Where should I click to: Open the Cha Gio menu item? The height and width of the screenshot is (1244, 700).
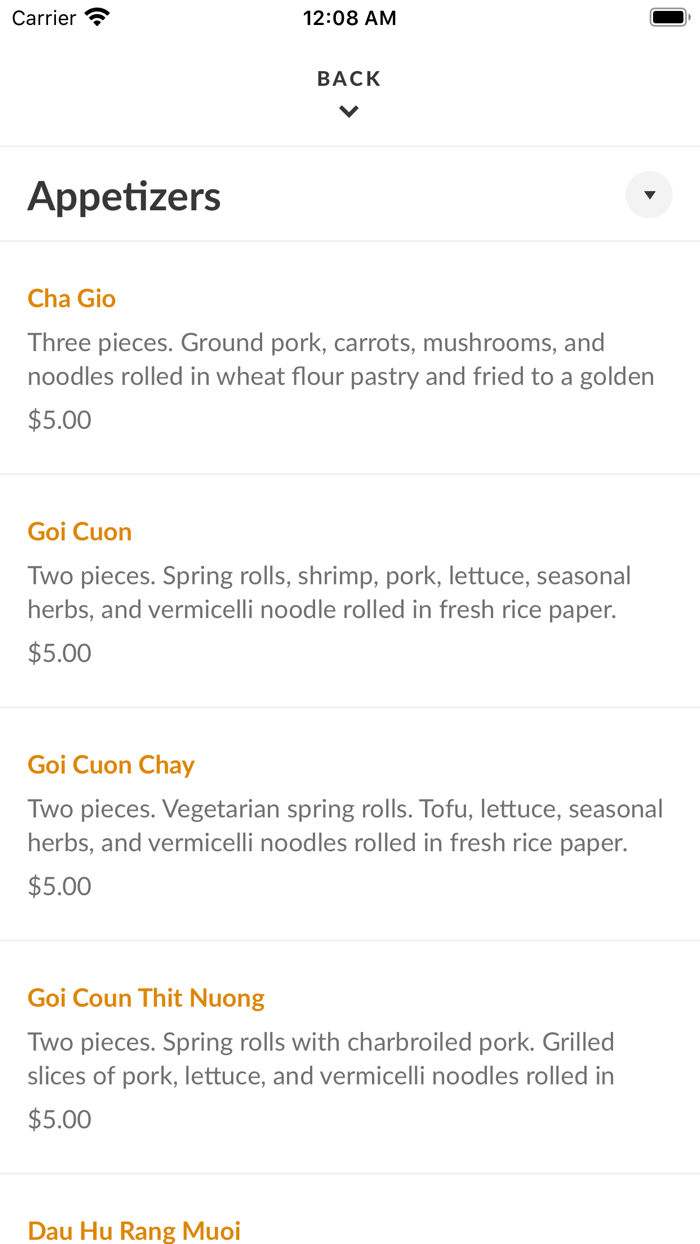pos(71,298)
